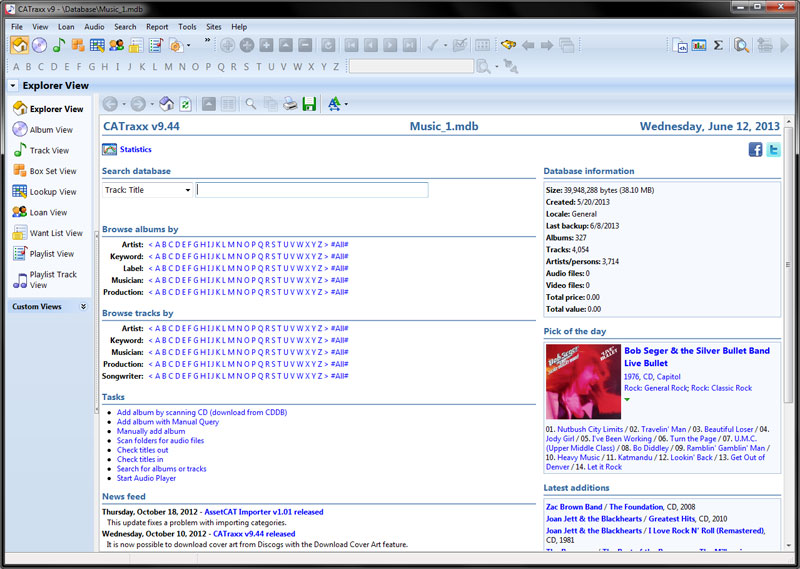
Task: Expand Pick of the day green arrow
Action: tap(627, 400)
